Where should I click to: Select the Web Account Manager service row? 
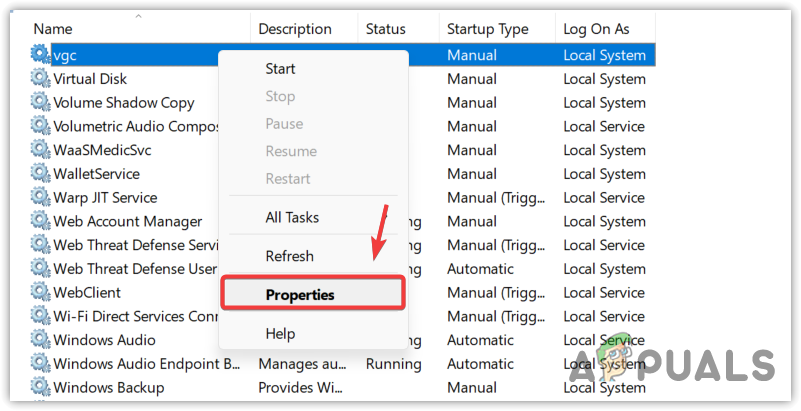click(x=127, y=221)
